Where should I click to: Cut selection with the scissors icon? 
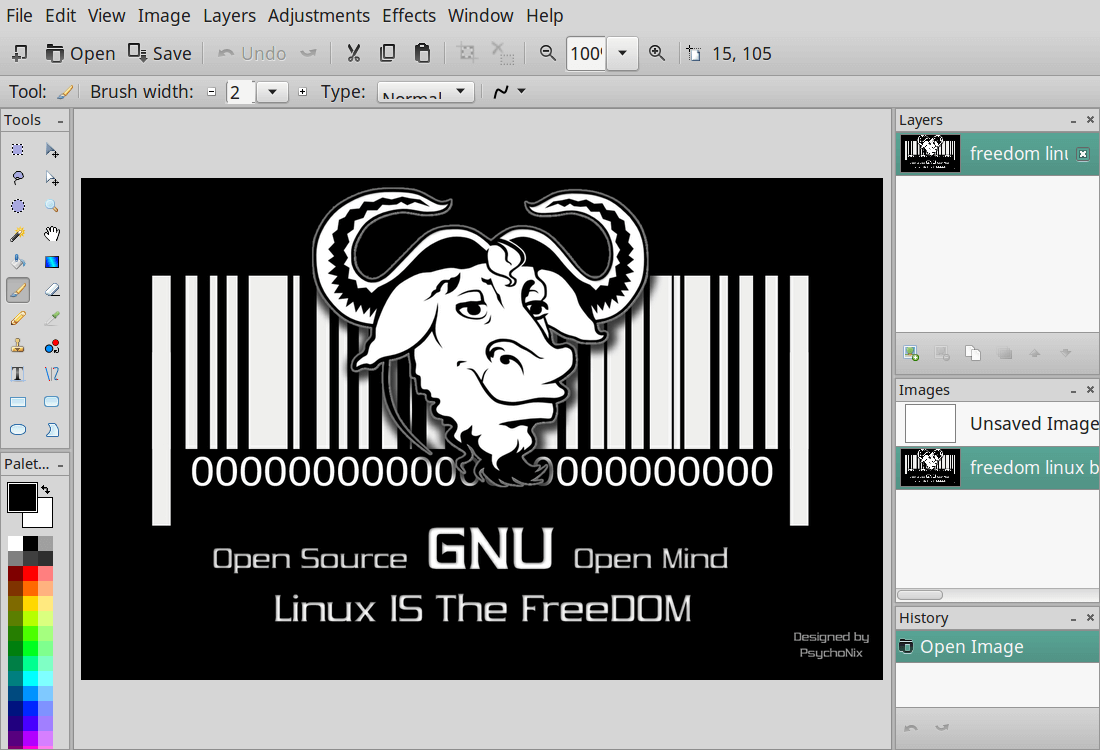pyautogui.click(x=353, y=53)
